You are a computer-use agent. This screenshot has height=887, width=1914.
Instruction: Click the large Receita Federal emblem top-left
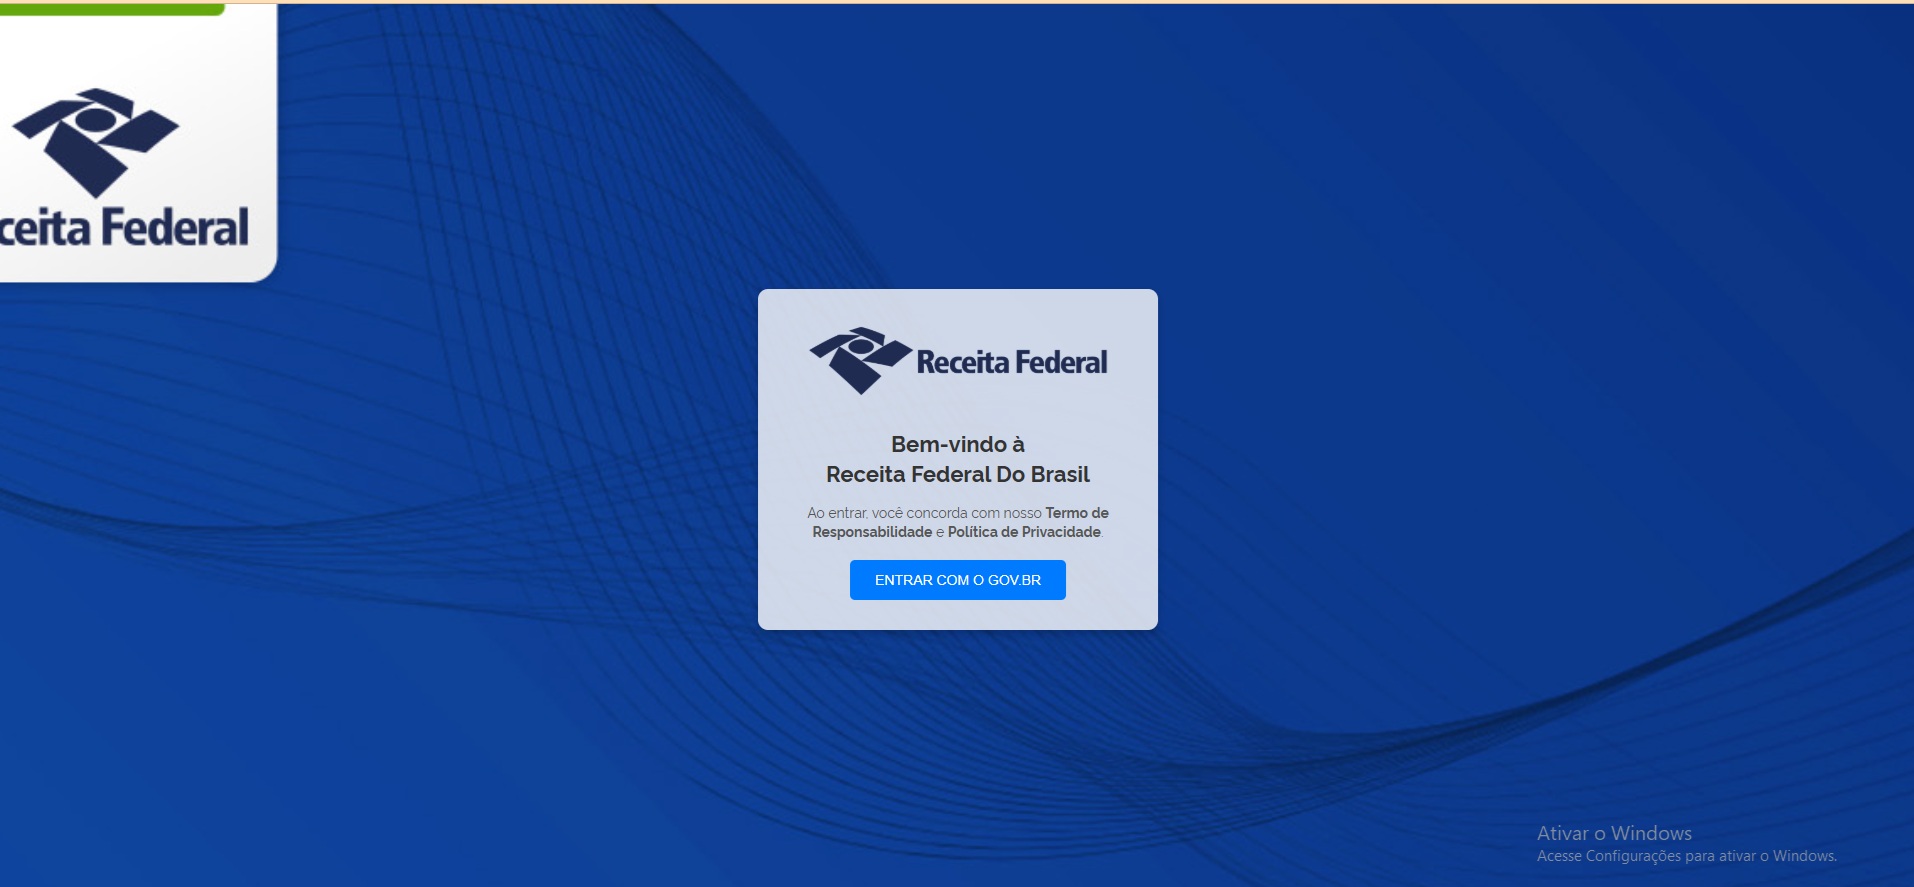pos(95,141)
